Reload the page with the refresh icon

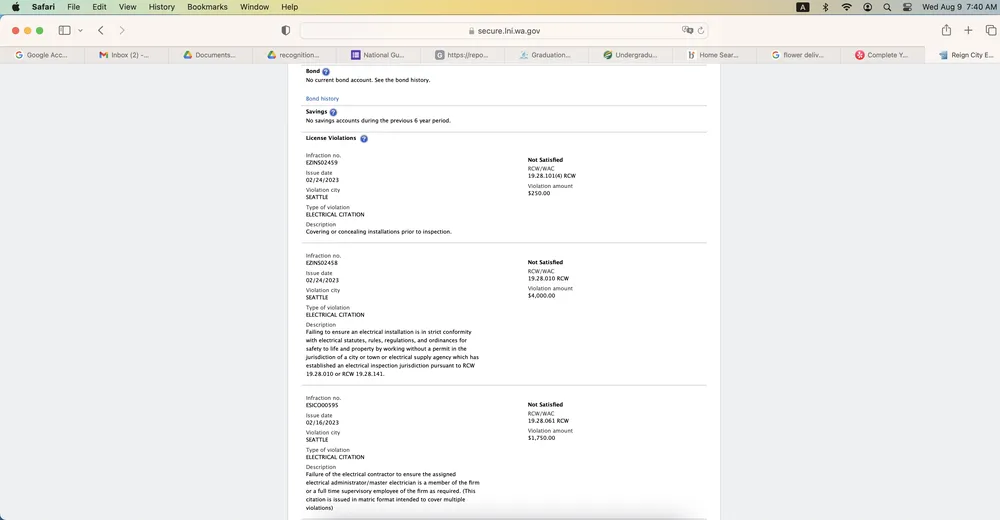[x=701, y=31]
